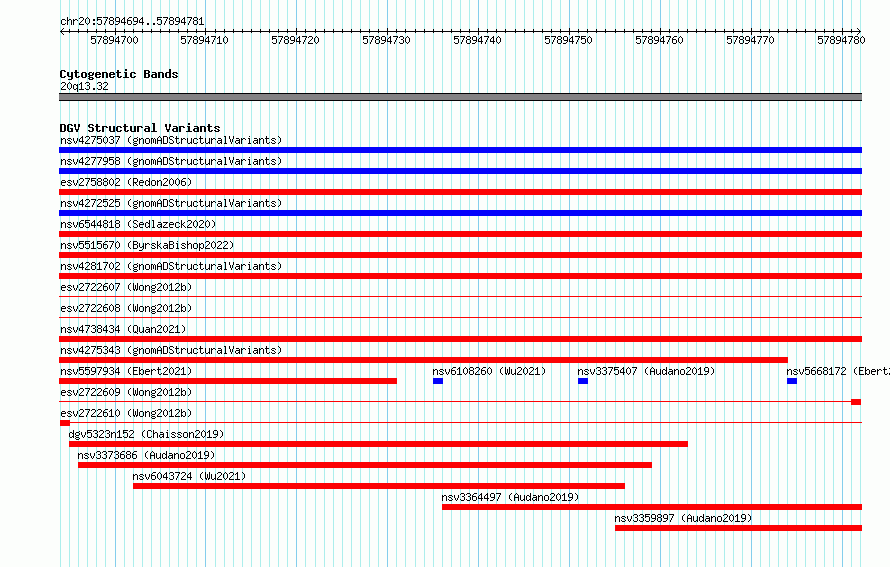Screen dimensions: 890x567
Task: Select the red esv2758802 variant bar
Action: coord(460,192)
